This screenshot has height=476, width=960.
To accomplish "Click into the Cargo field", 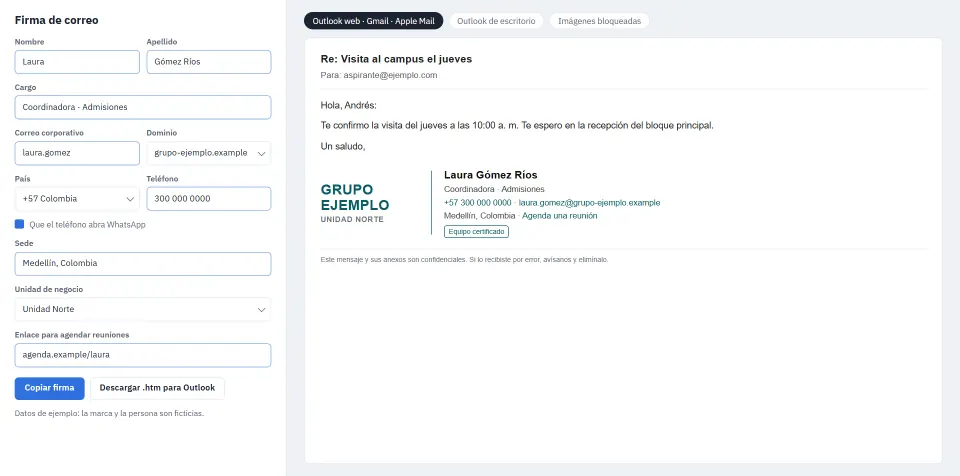I will coord(143,107).
